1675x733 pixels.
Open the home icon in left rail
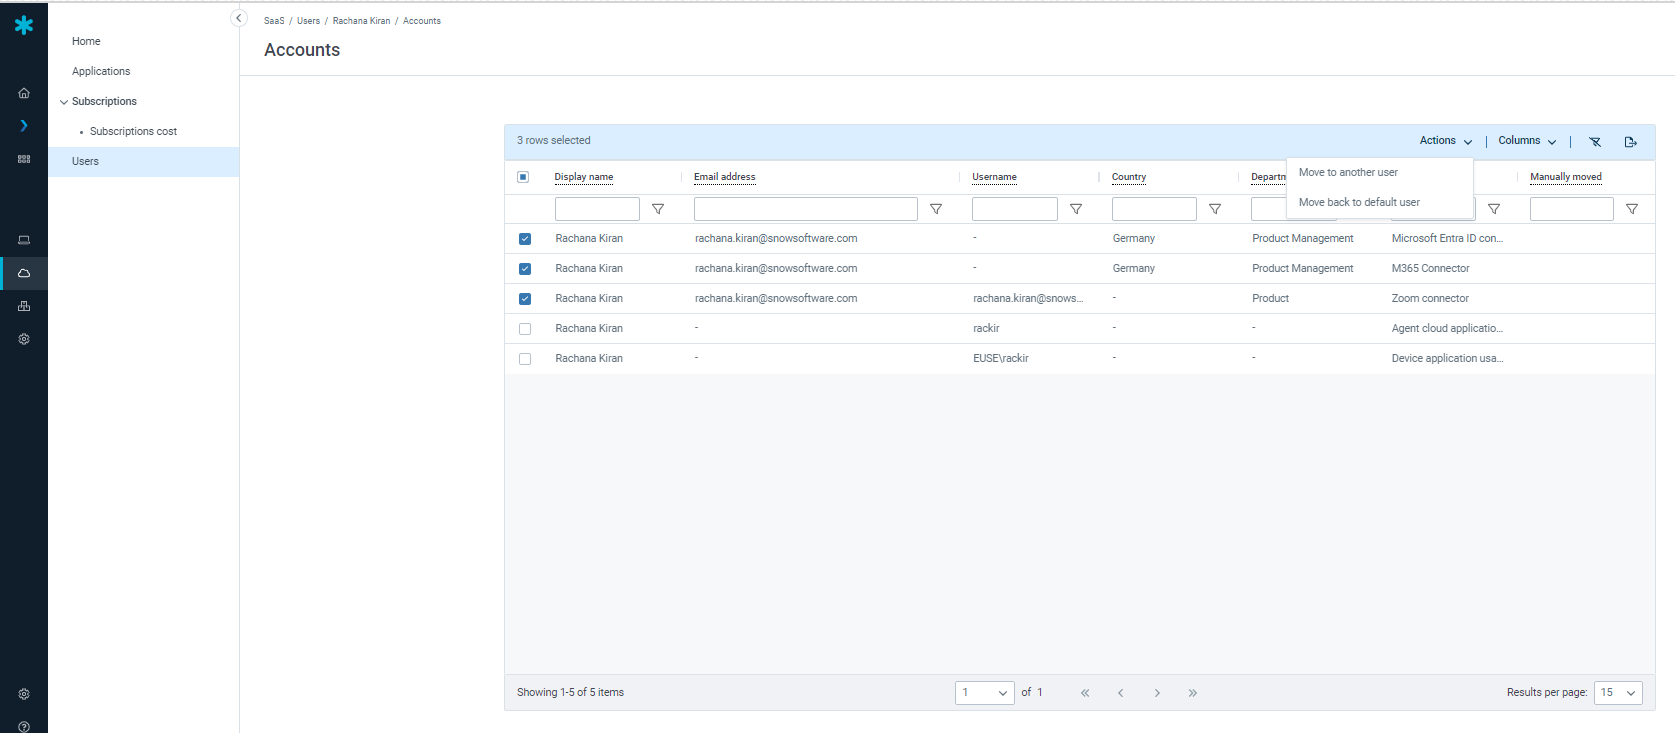(x=24, y=93)
